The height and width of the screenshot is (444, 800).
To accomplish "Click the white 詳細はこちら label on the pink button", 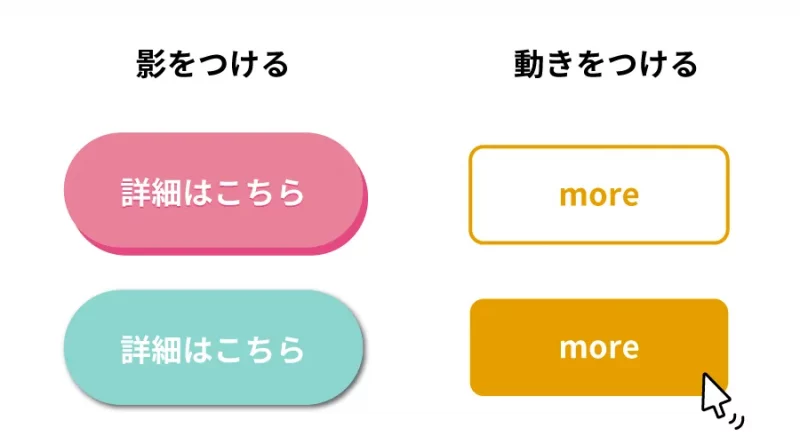I will click(212, 191).
